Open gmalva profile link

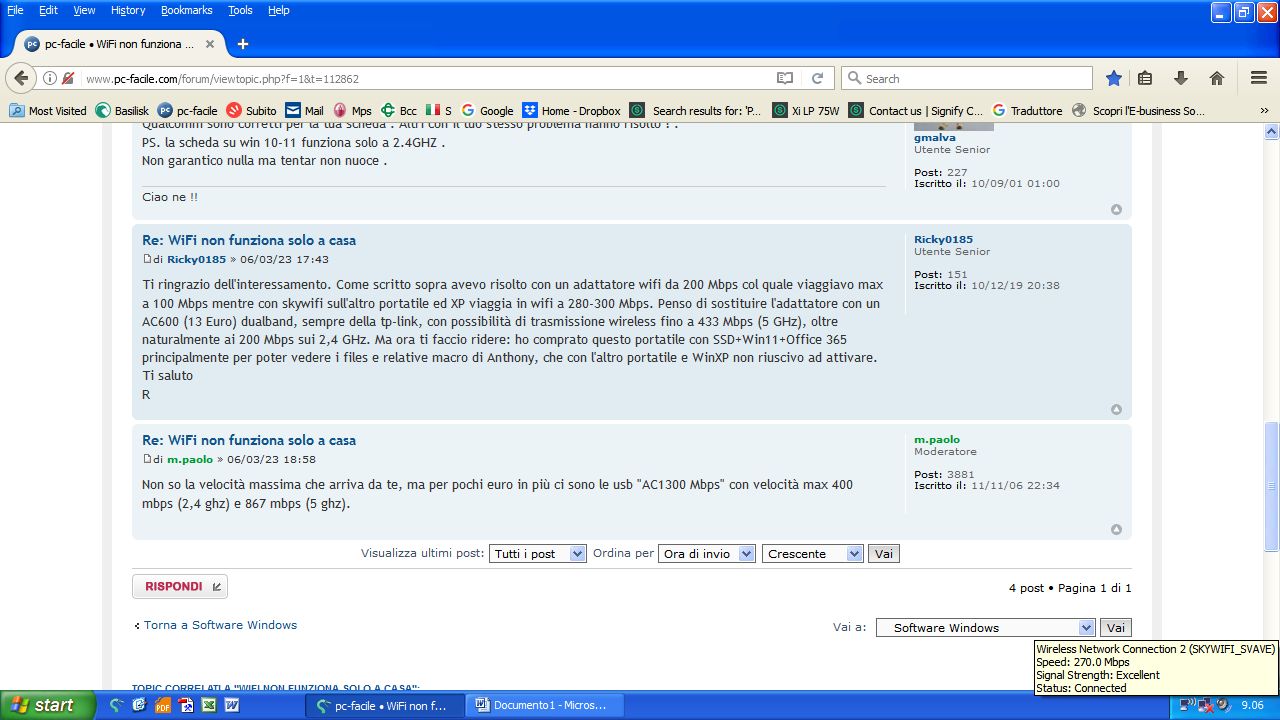click(x=935, y=137)
